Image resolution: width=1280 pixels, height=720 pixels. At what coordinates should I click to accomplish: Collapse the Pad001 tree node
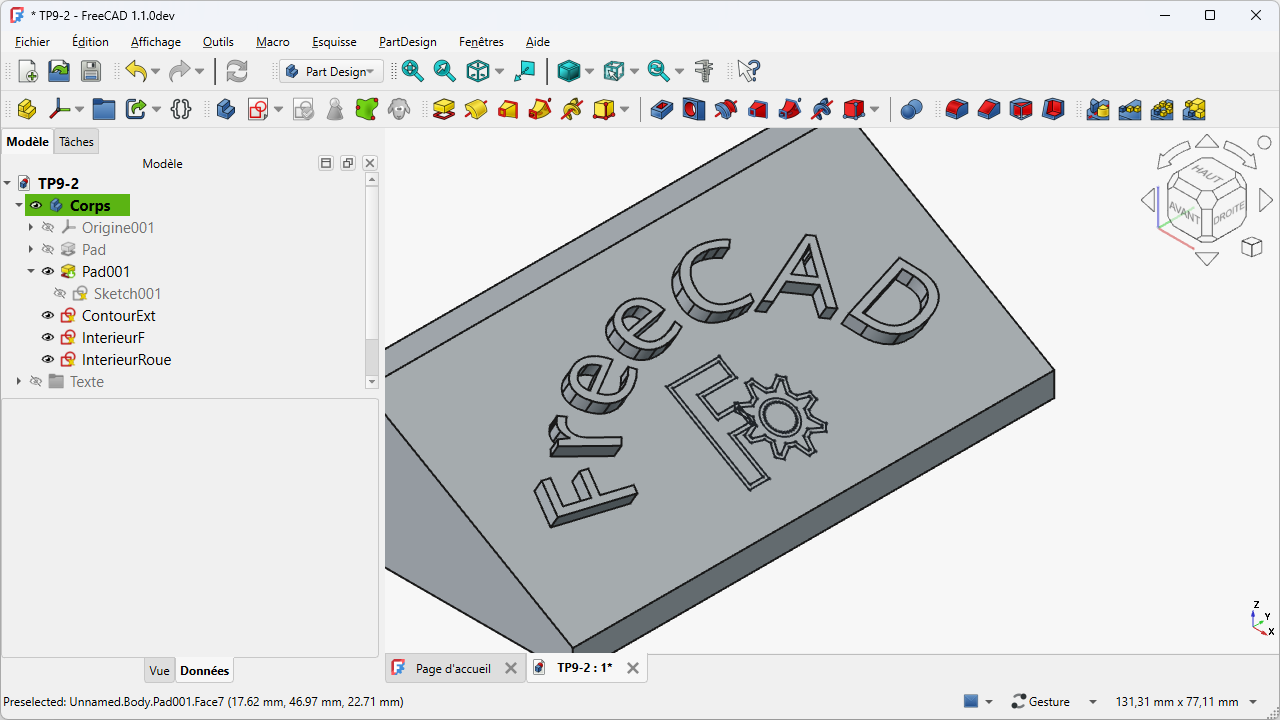coord(31,272)
